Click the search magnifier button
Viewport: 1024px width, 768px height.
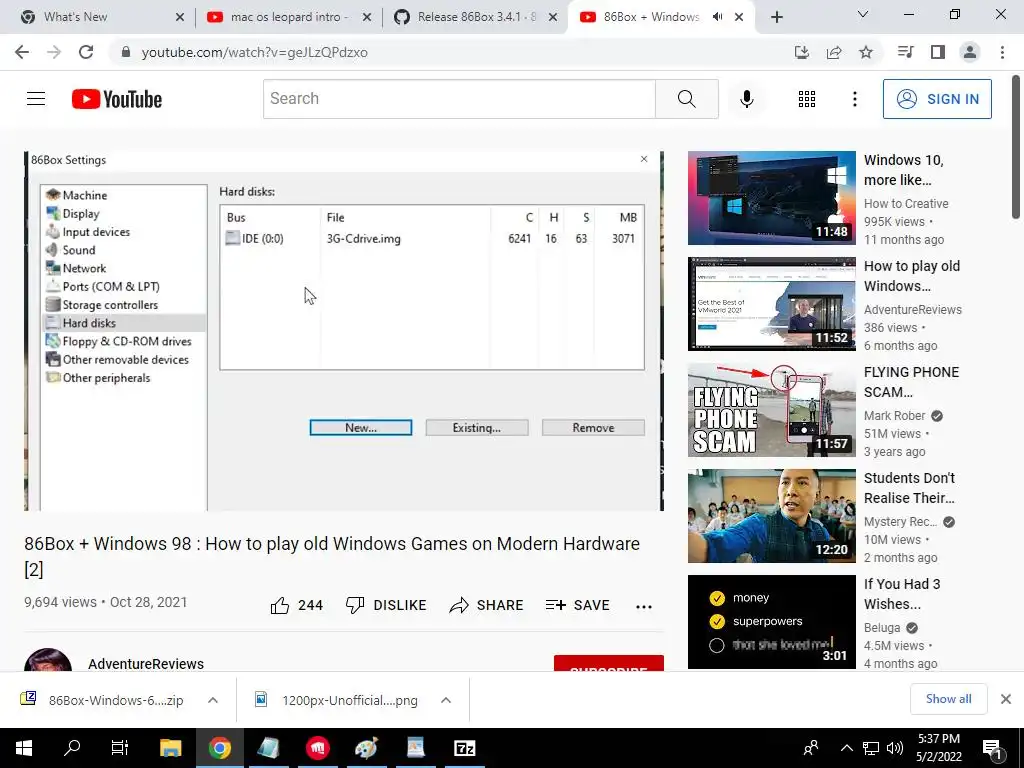(686, 99)
